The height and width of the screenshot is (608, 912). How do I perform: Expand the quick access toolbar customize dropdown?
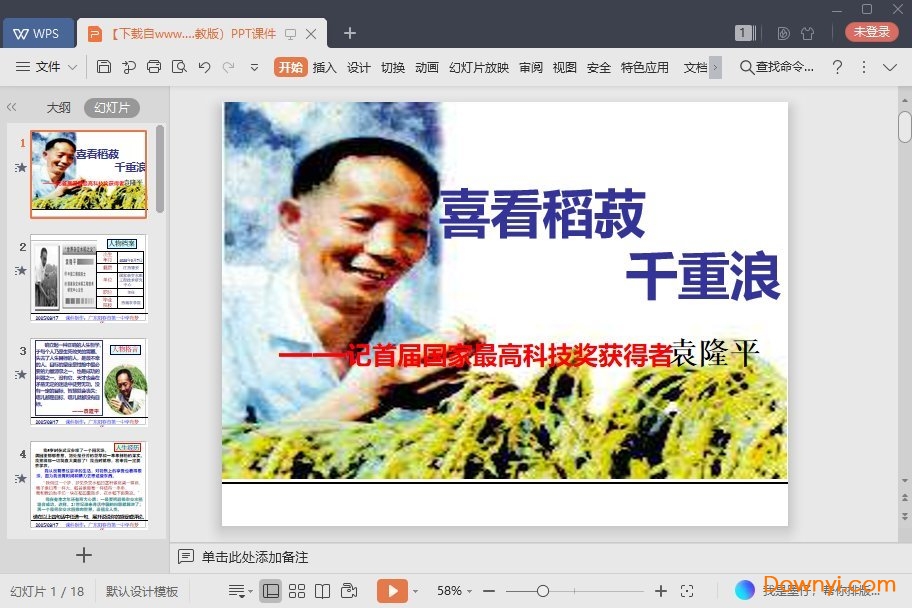tap(253, 67)
